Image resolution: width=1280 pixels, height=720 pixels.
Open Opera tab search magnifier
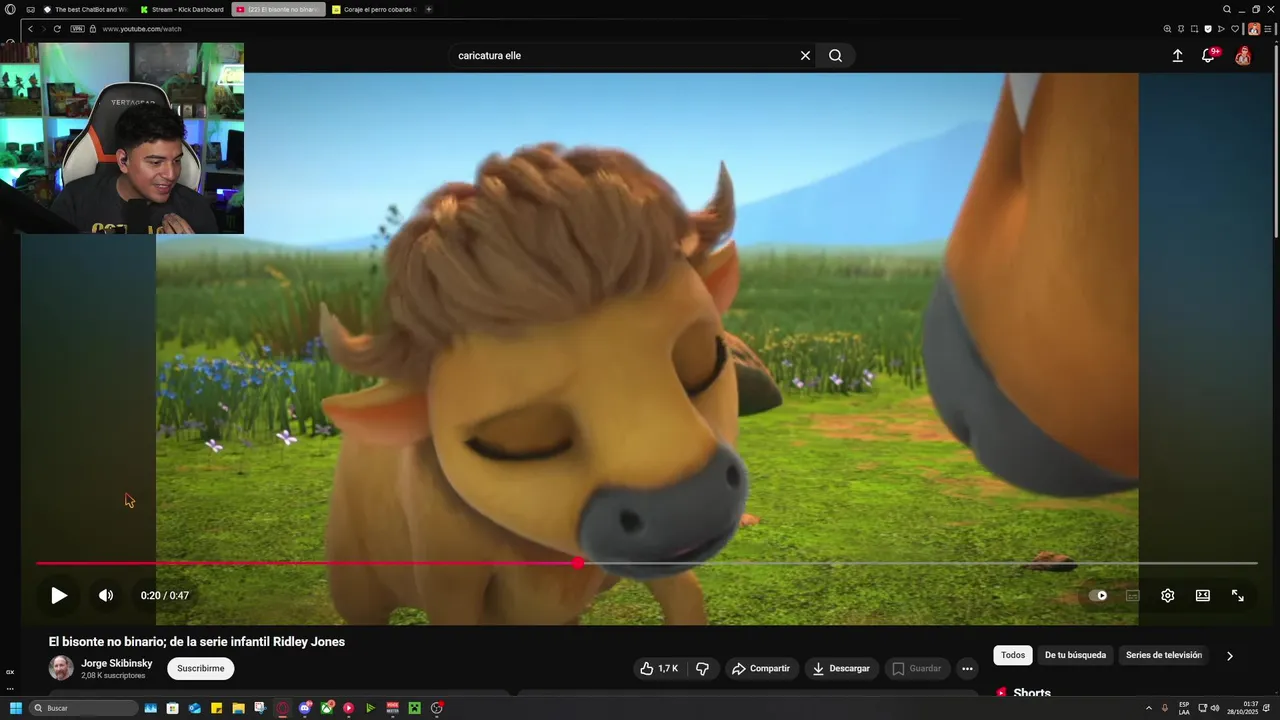click(1227, 9)
